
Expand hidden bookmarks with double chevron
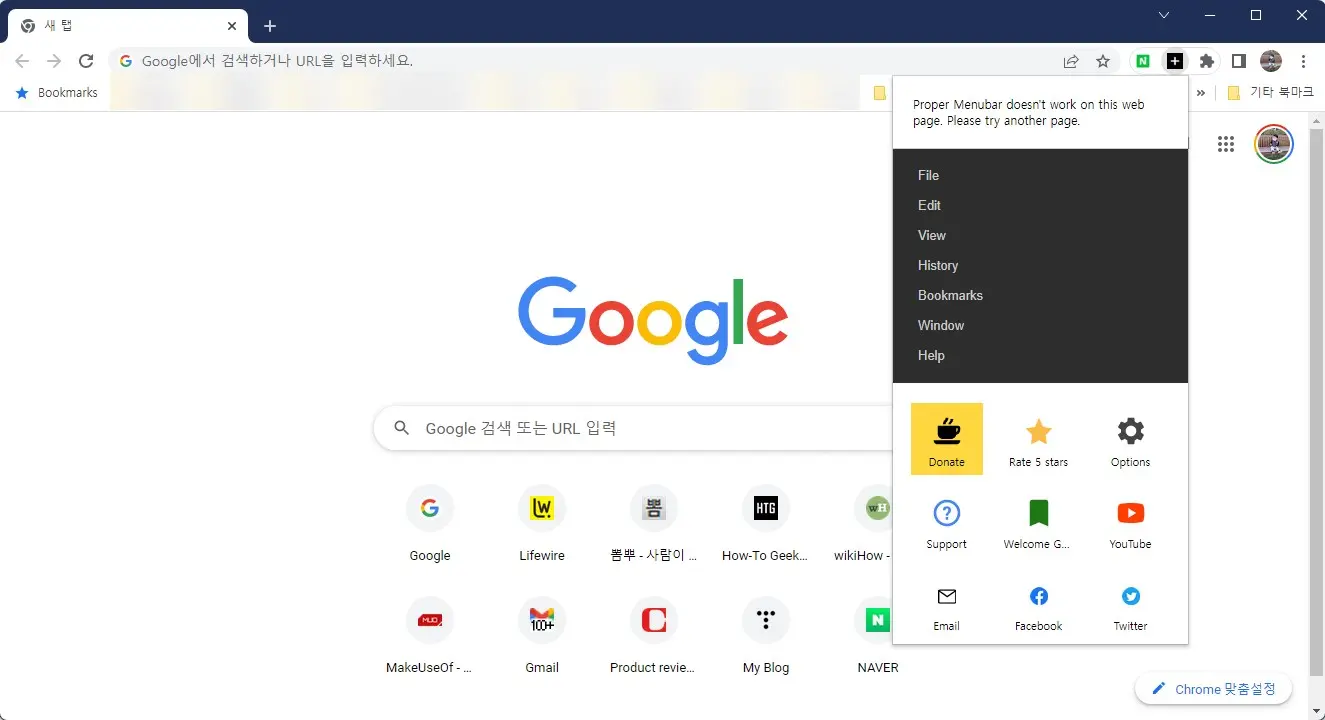(1201, 93)
